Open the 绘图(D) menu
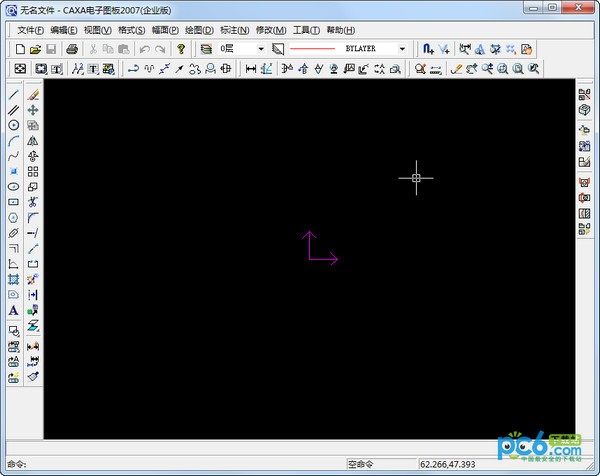The image size is (600, 476). click(x=199, y=30)
